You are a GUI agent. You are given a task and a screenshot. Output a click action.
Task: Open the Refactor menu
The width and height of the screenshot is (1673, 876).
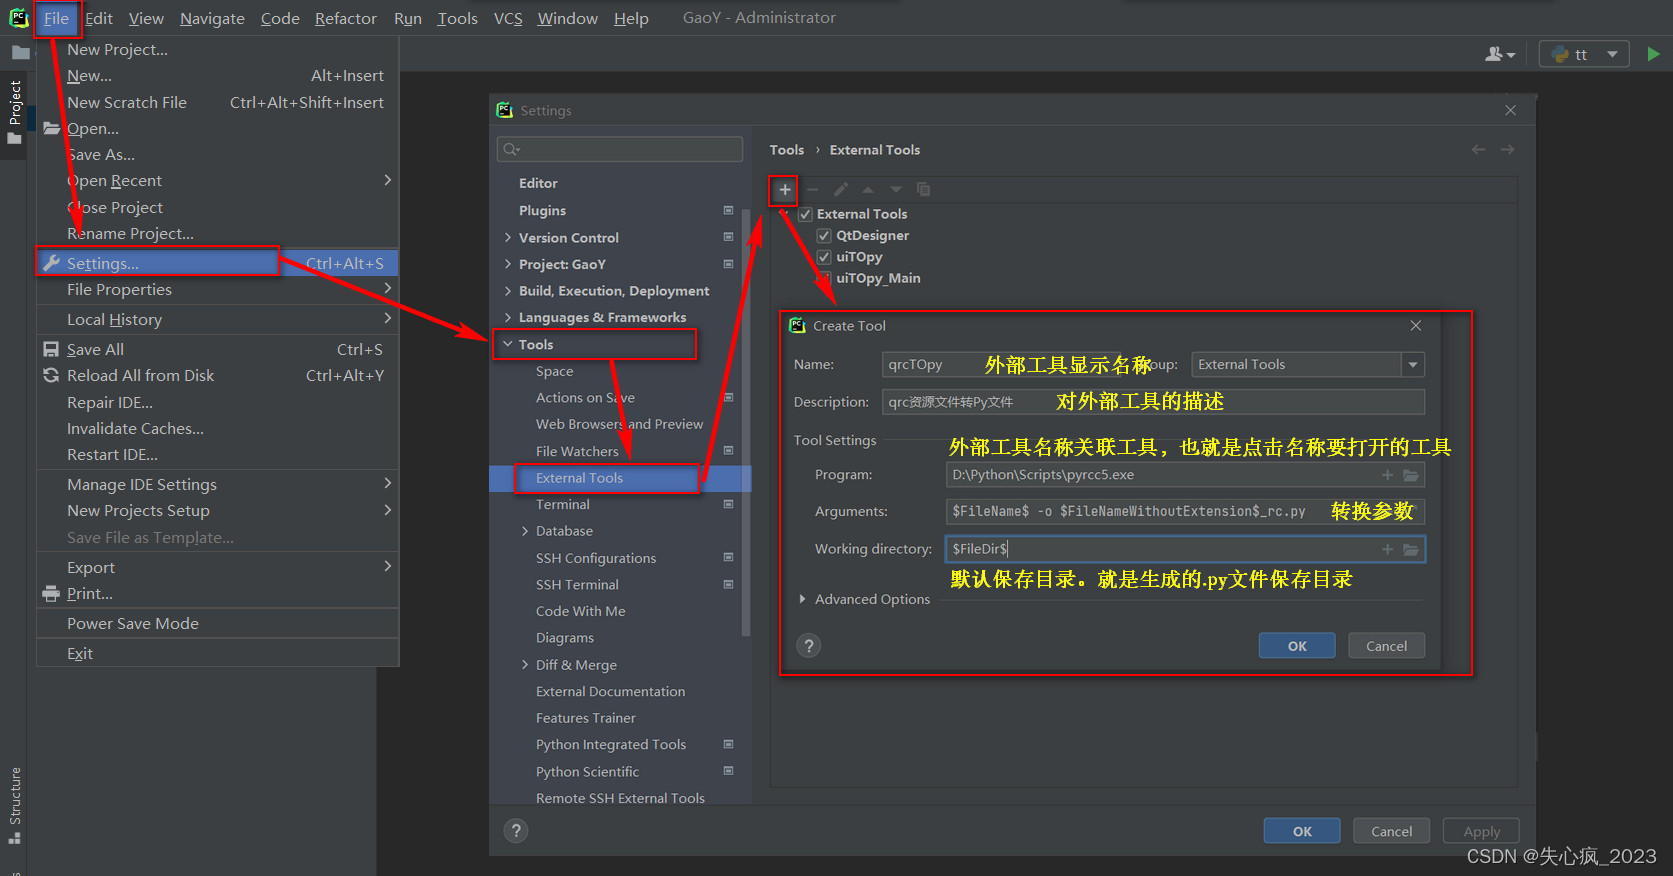[345, 18]
